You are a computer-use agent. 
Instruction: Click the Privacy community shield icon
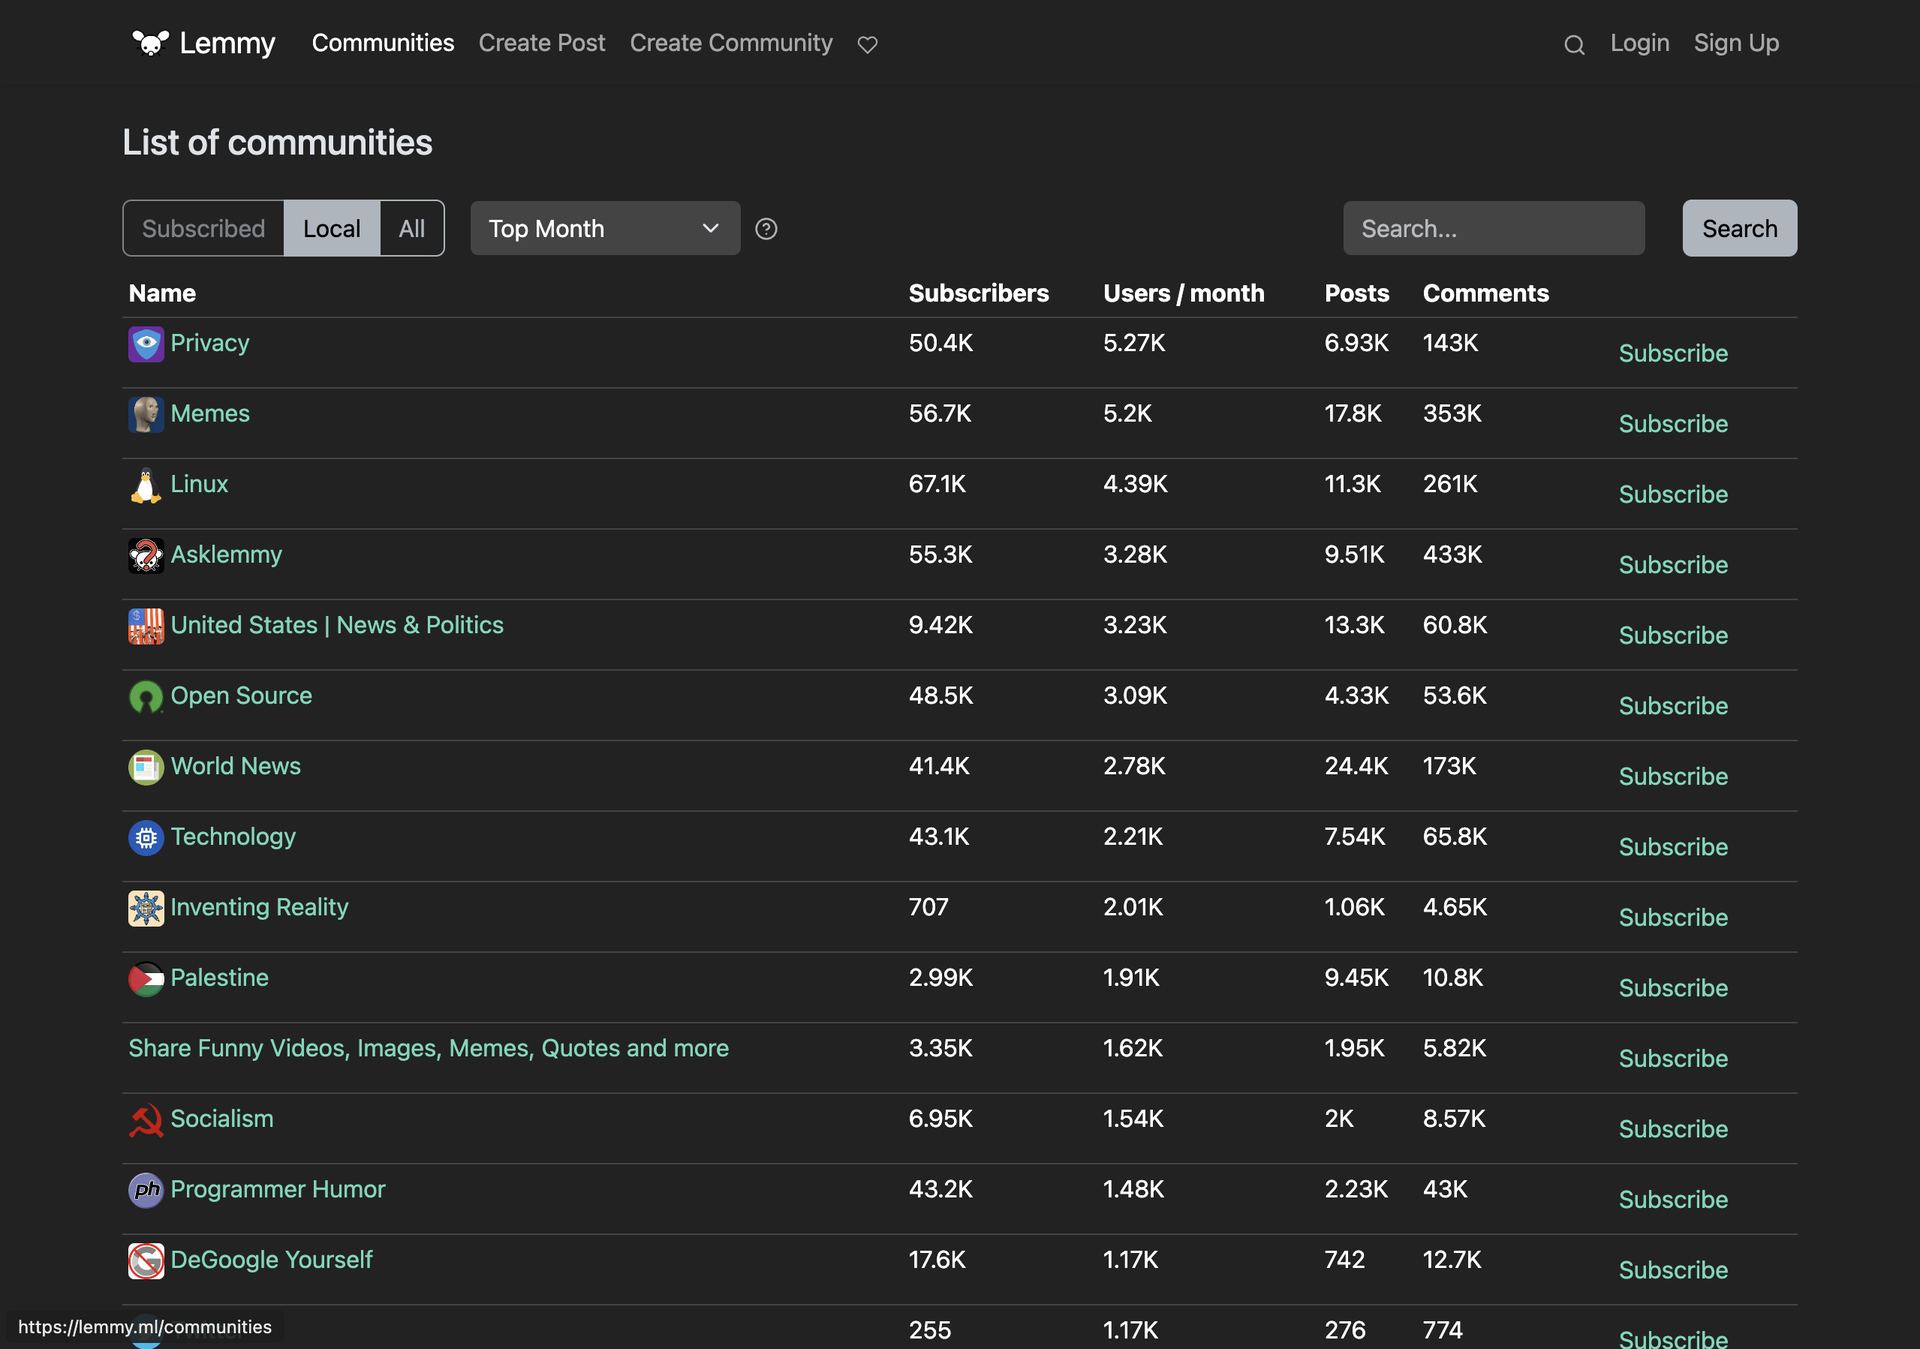146,344
